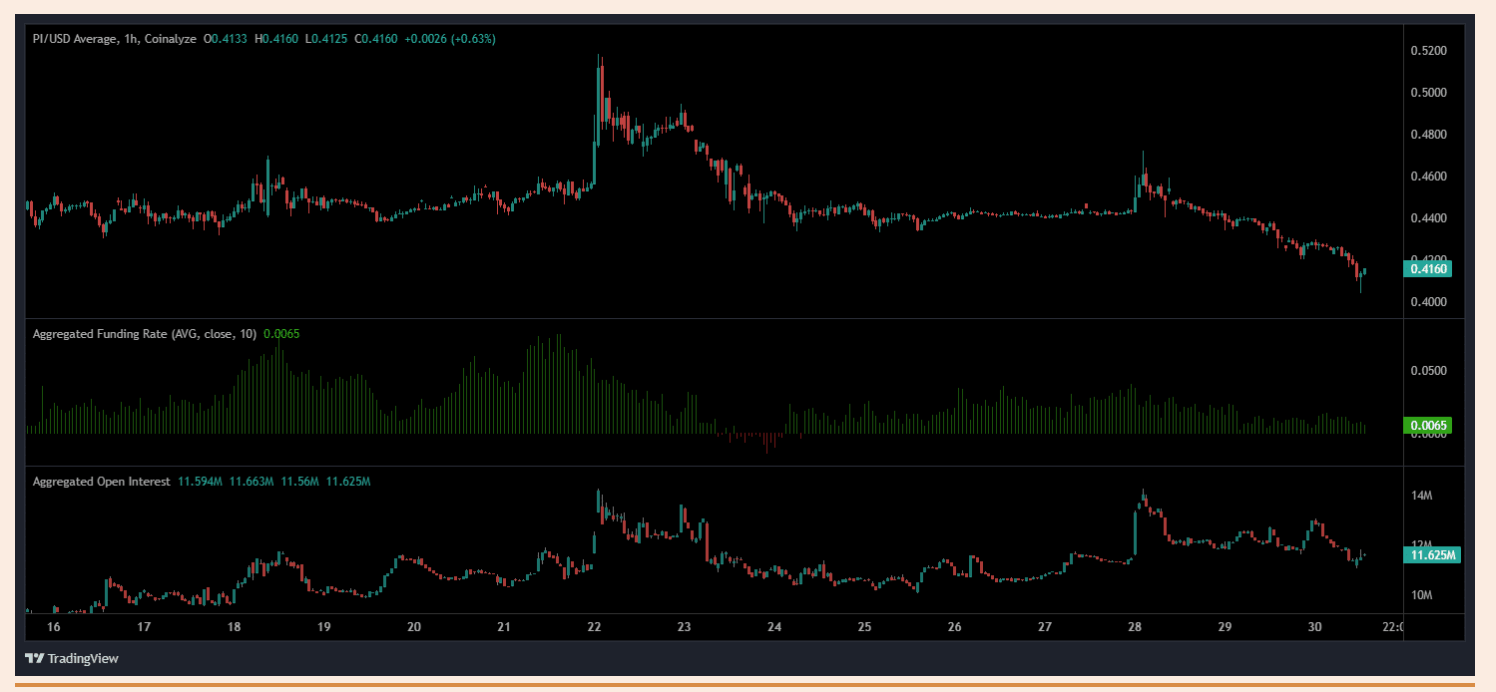
Task: Click the 11.625M open interest tag
Action: pyautogui.click(x=1434, y=554)
